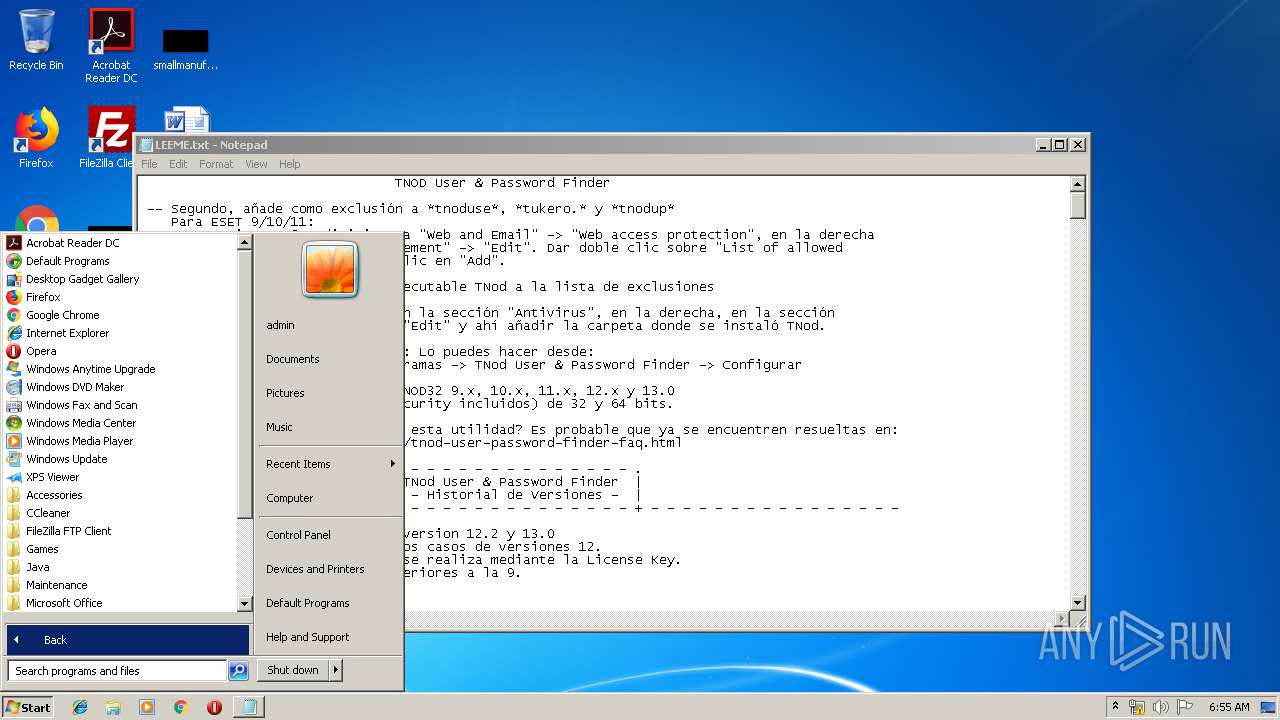1280x720 pixels.
Task: Select Recycle Bin desktop icon
Action: pos(36,41)
